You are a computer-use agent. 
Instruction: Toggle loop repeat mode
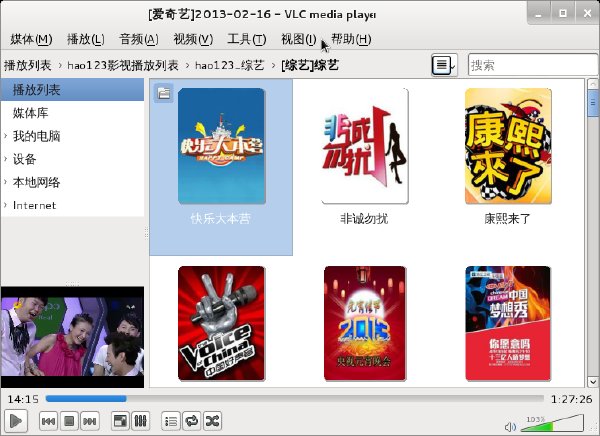191,421
